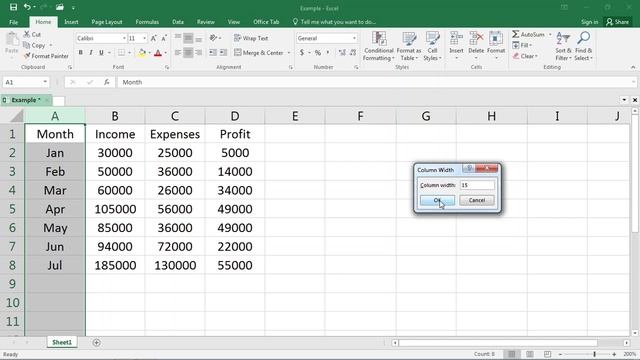The height and width of the screenshot is (360, 640).
Task: Open Conditional Formatting menu
Action: tap(379, 46)
